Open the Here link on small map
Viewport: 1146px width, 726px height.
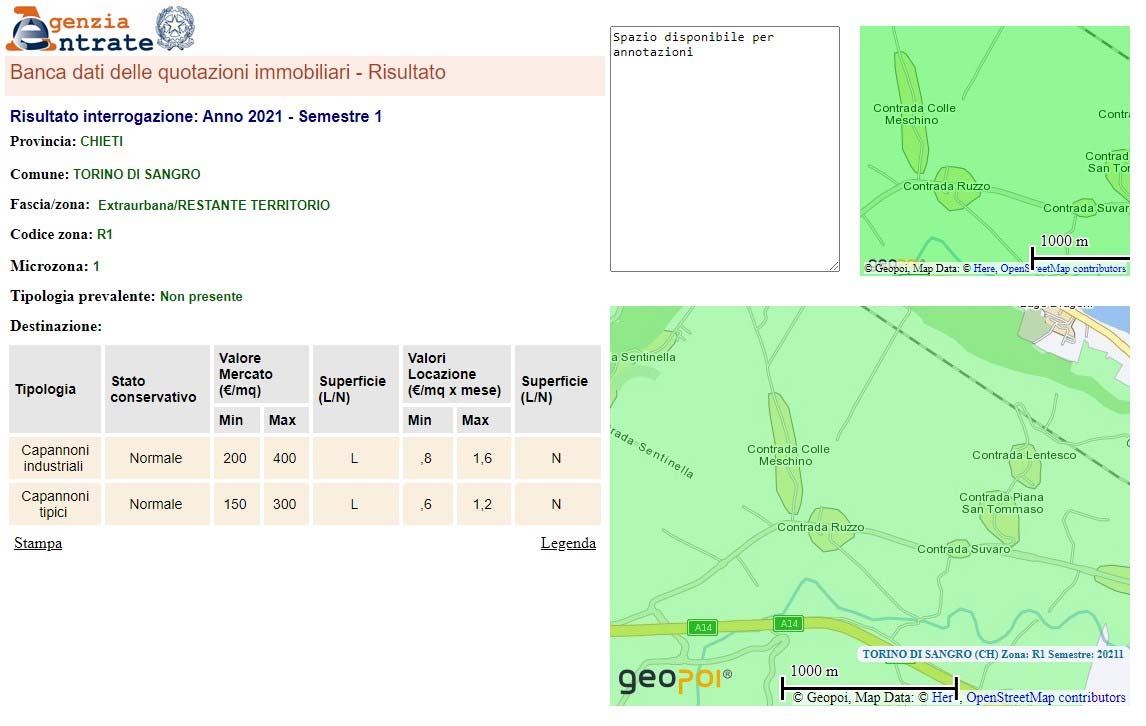pos(984,268)
